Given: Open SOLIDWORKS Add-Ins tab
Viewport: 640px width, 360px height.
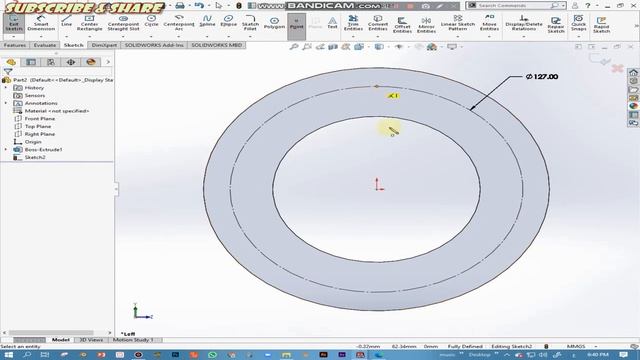Looking at the screenshot, I should (154, 45).
